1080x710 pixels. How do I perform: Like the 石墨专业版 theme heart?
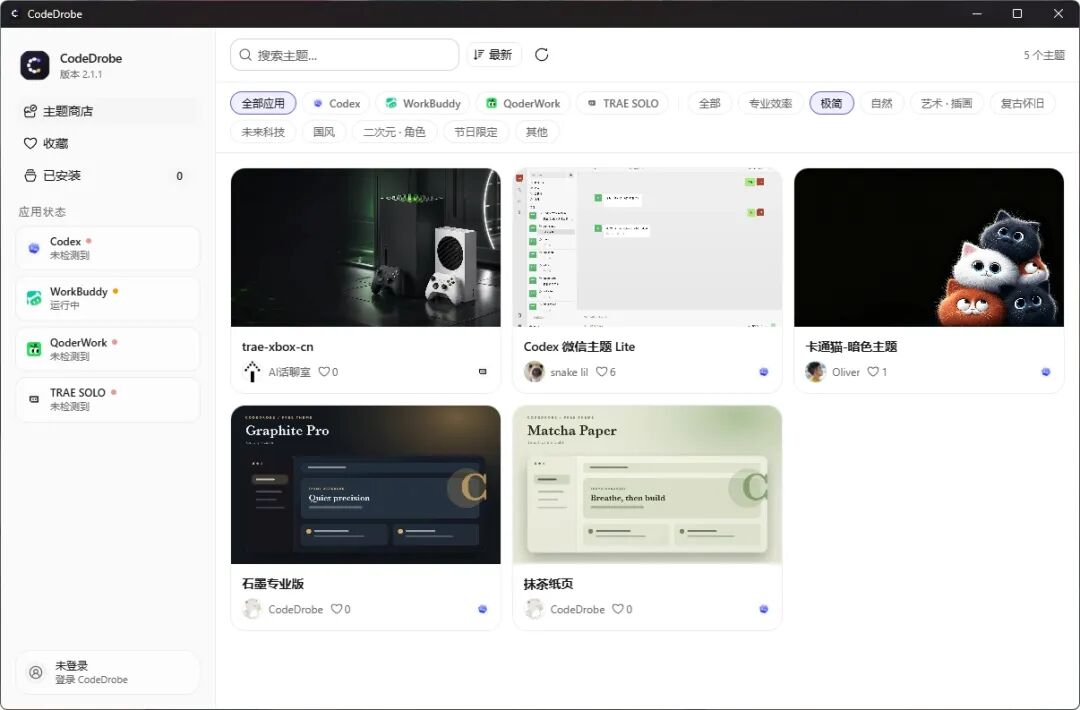337,609
